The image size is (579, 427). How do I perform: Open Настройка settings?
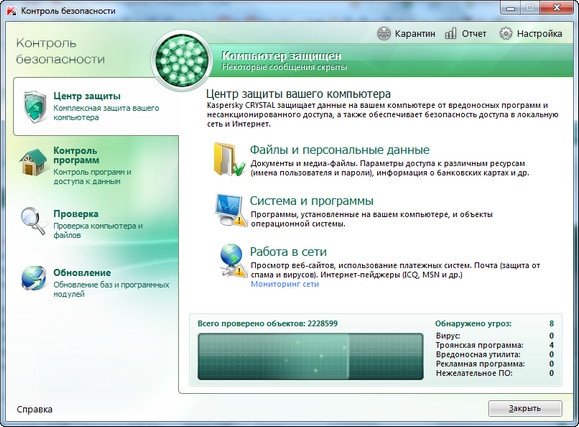531,34
